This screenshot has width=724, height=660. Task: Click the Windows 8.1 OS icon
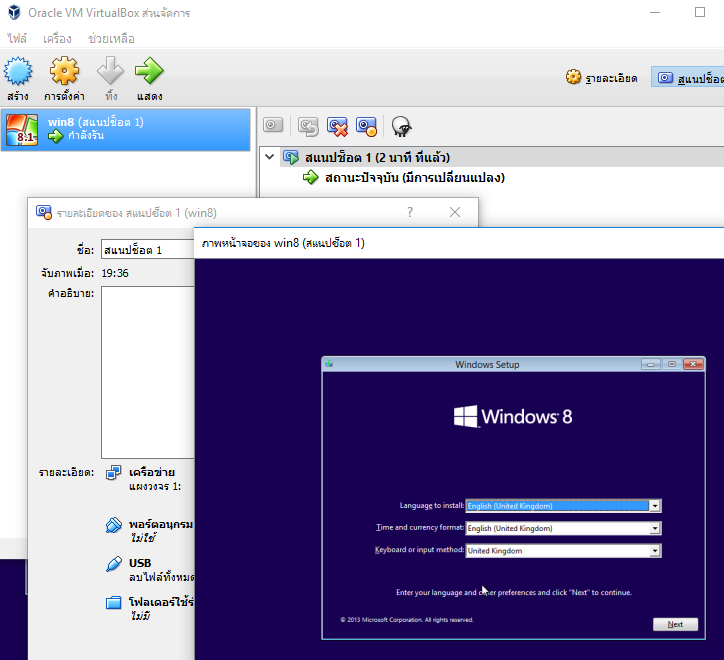[x=22, y=130]
